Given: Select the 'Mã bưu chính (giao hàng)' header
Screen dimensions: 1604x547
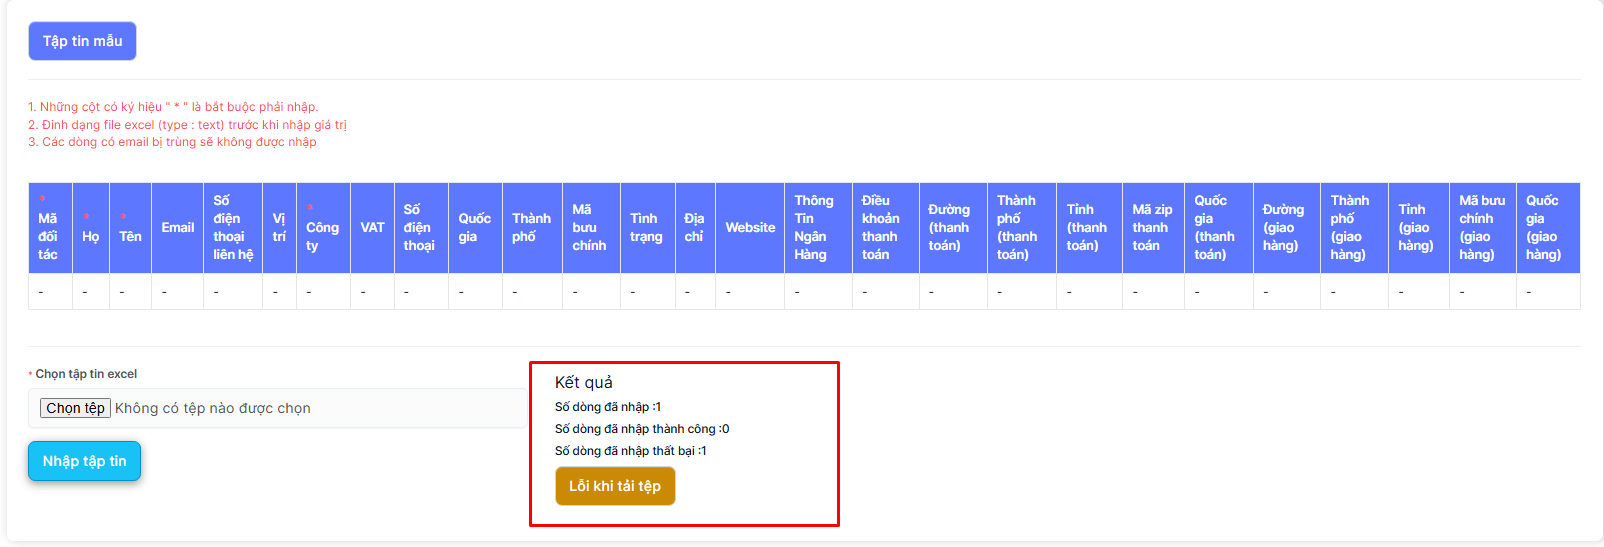Looking at the screenshot, I should (1481, 228).
